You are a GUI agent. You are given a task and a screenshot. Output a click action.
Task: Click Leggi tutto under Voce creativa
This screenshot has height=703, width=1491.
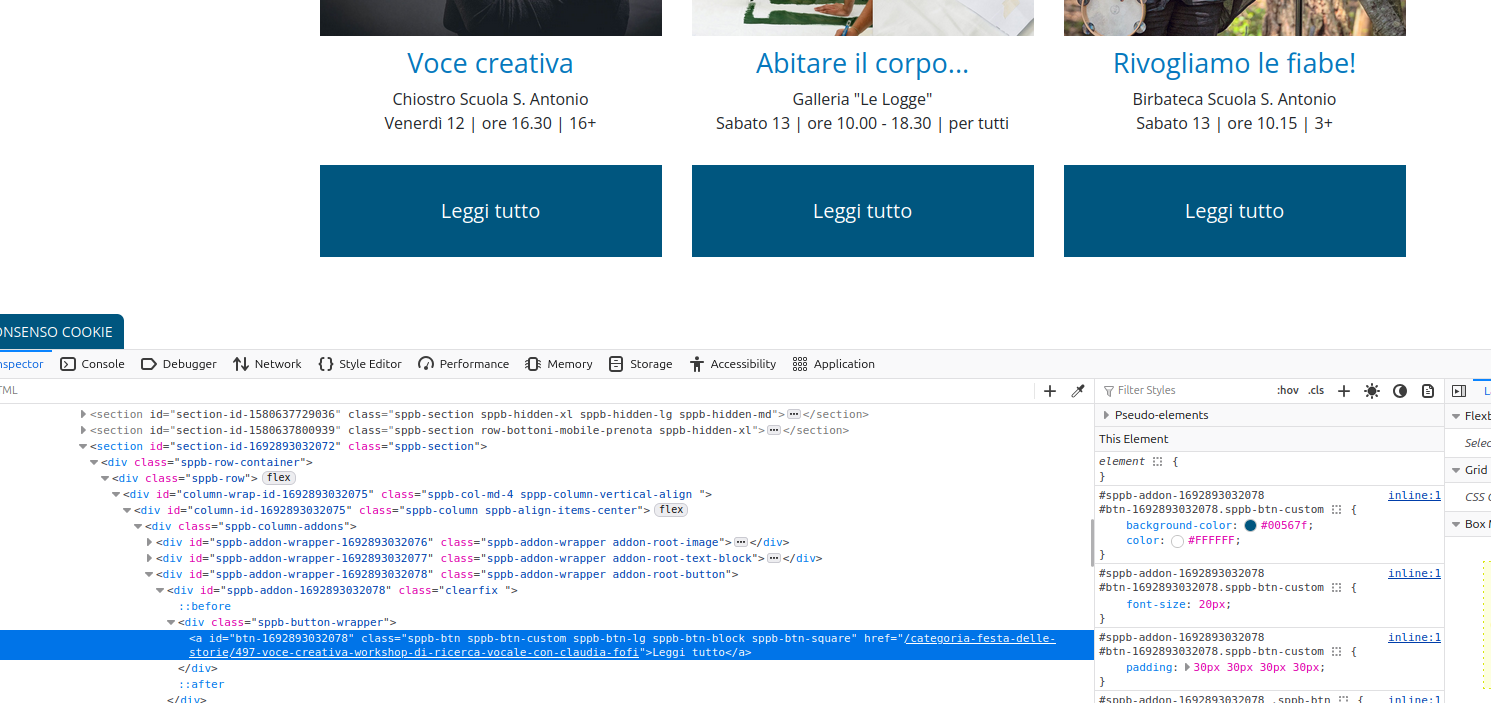tap(490, 211)
